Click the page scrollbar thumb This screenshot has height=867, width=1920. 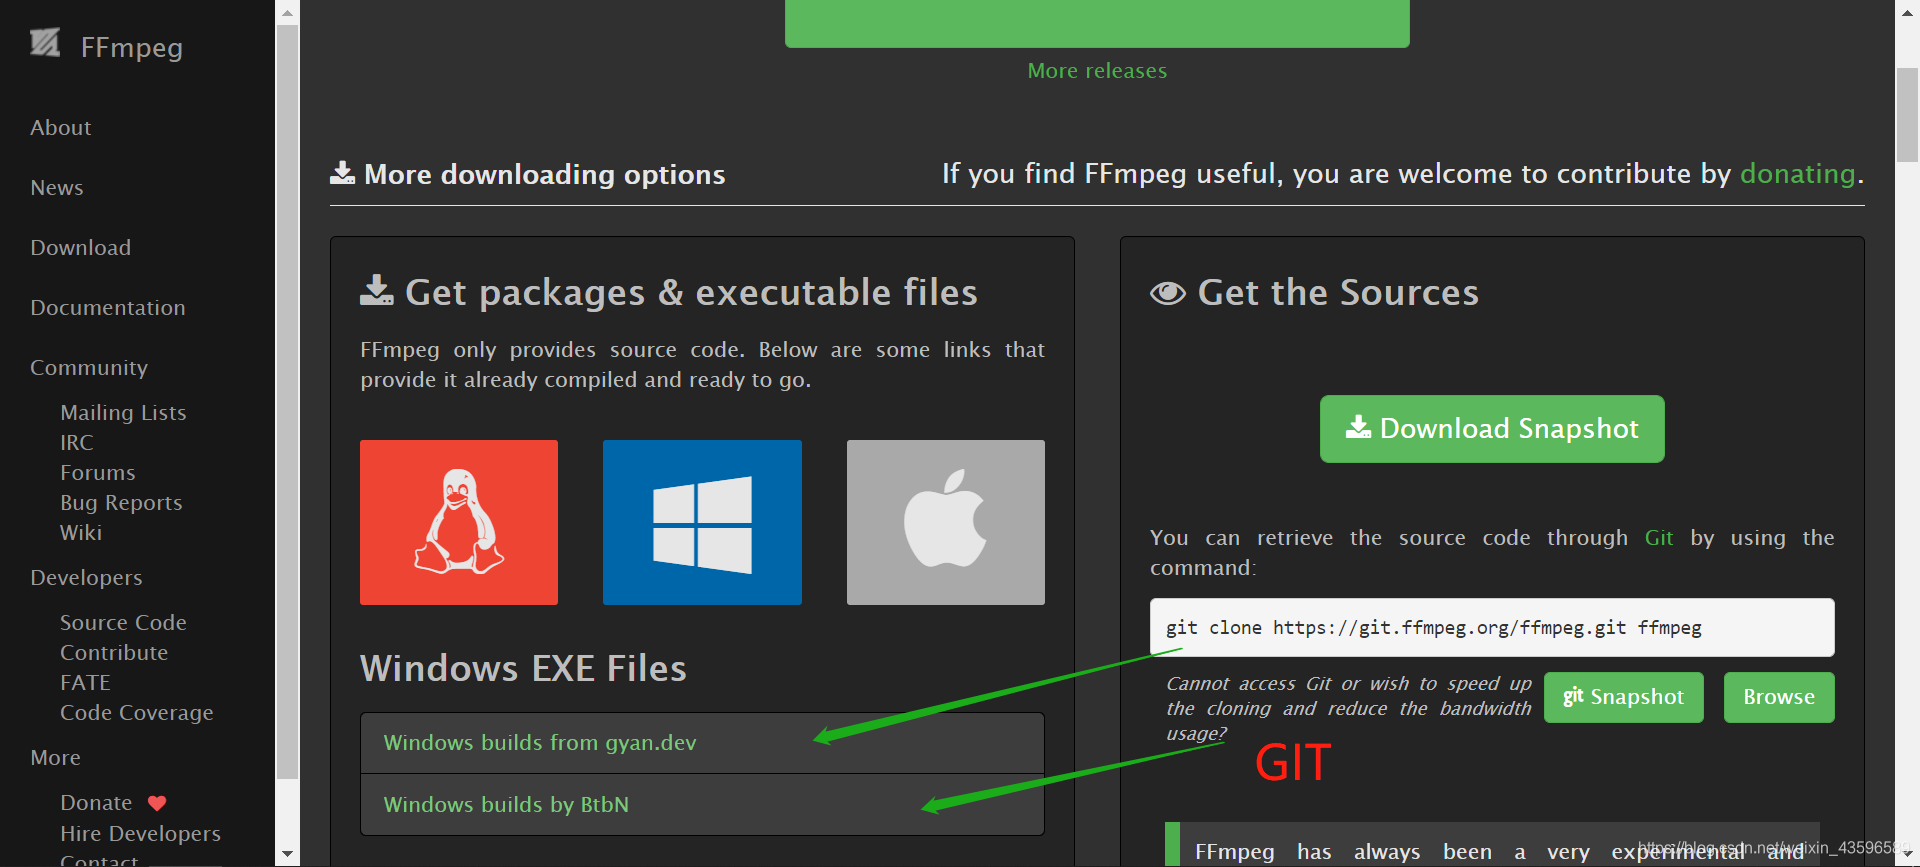coord(1908,115)
